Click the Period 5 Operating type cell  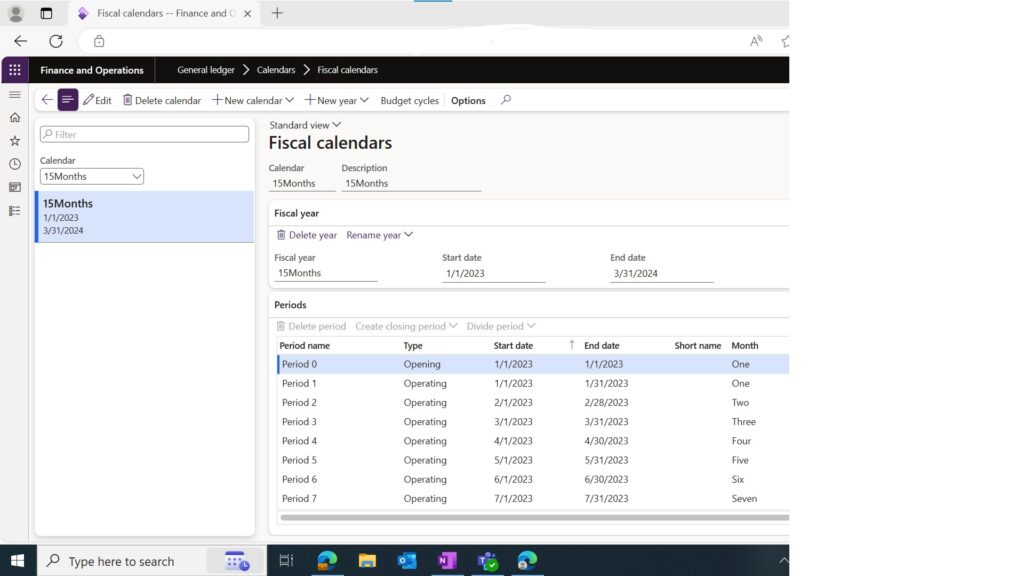pos(425,460)
